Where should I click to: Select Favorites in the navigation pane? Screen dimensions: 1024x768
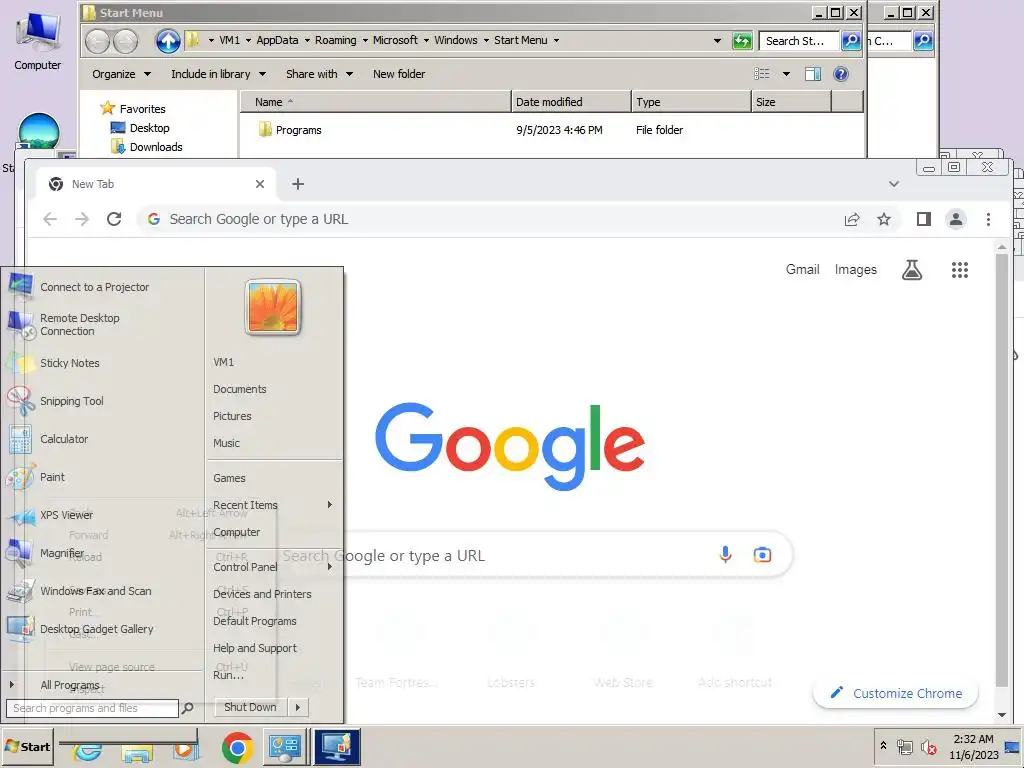(142, 109)
